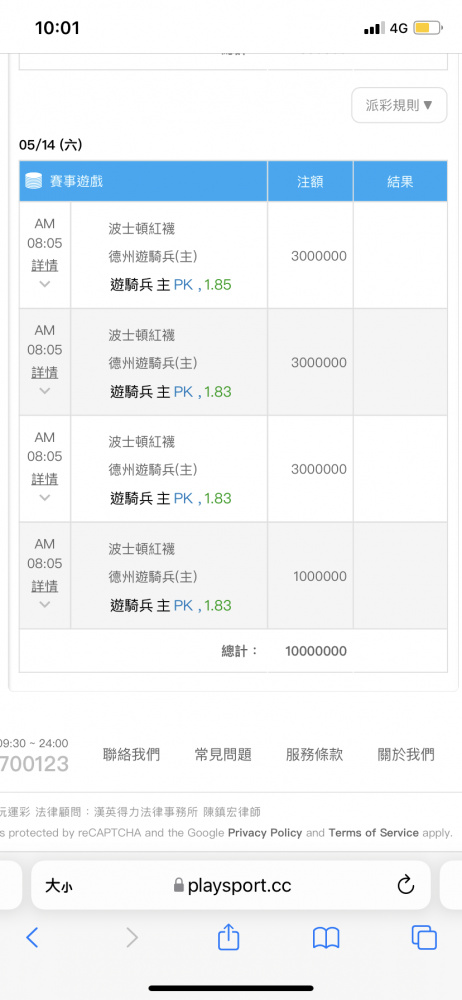Open the 常見問題 footer link

223,755
